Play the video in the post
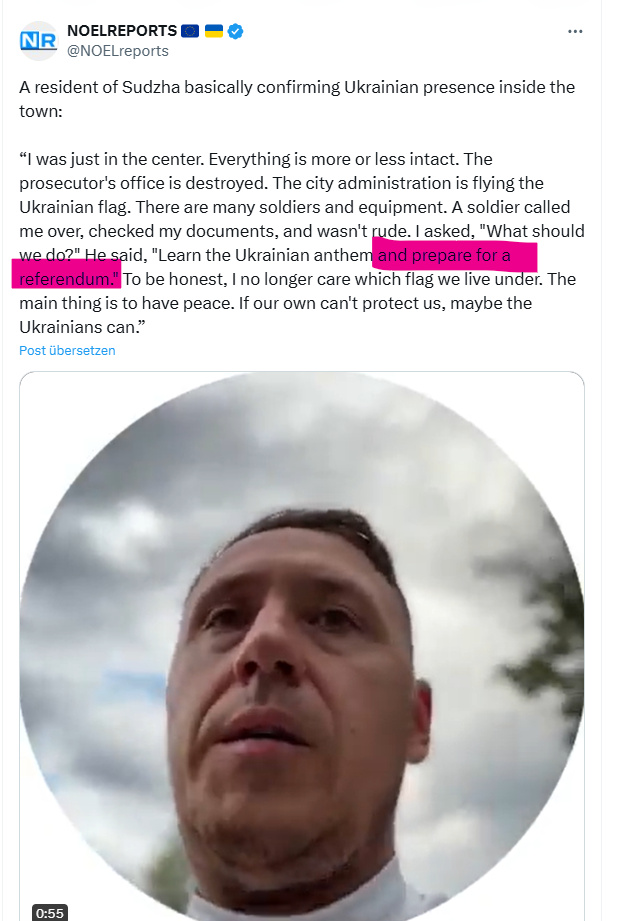The width and height of the screenshot is (618, 921). point(301,646)
